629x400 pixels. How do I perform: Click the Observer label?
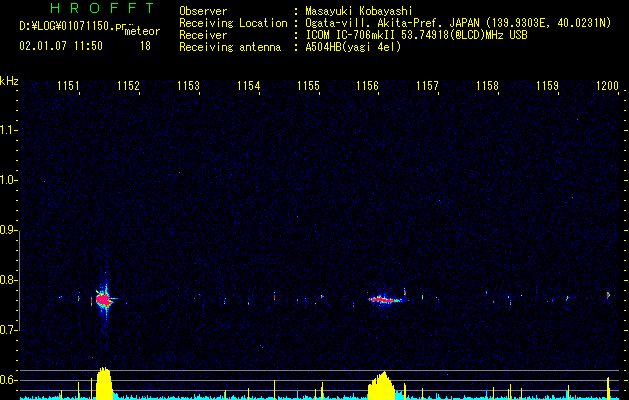[x=203, y=11]
